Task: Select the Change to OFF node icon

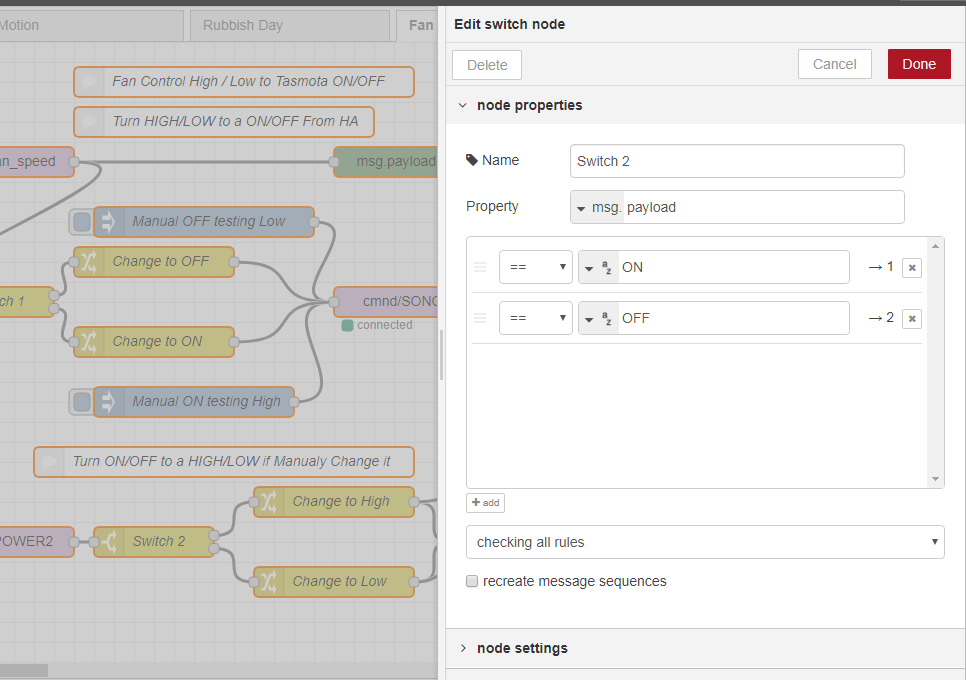Action: click(89, 262)
